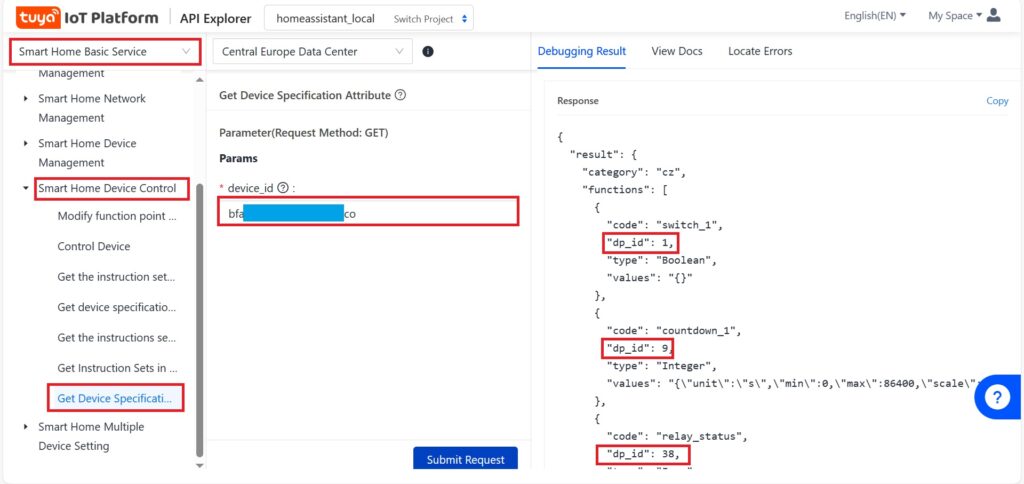
Task: Click the "category": "cz" line
Action: pos(633,172)
